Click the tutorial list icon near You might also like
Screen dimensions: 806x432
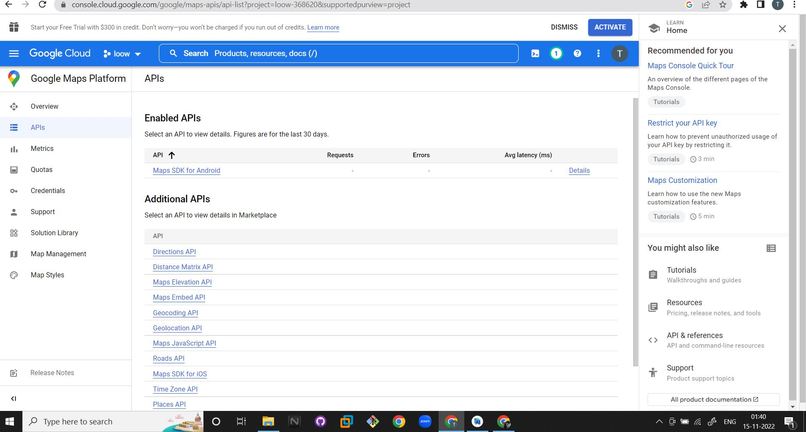[x=771, y=248]
